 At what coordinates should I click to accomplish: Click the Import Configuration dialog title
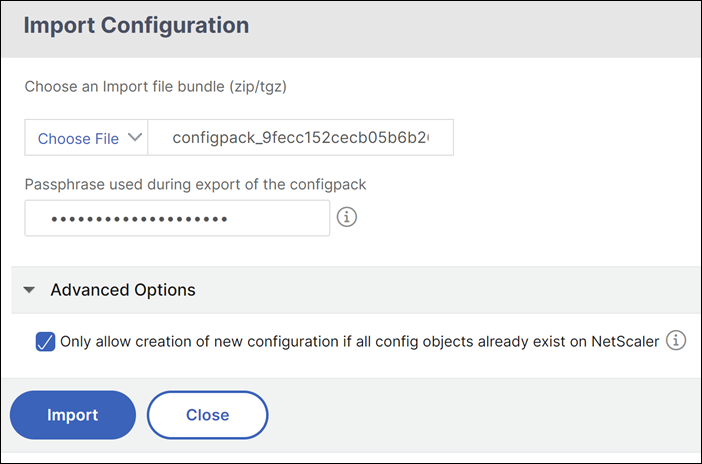pyautogui.click(x=136, y=25)
